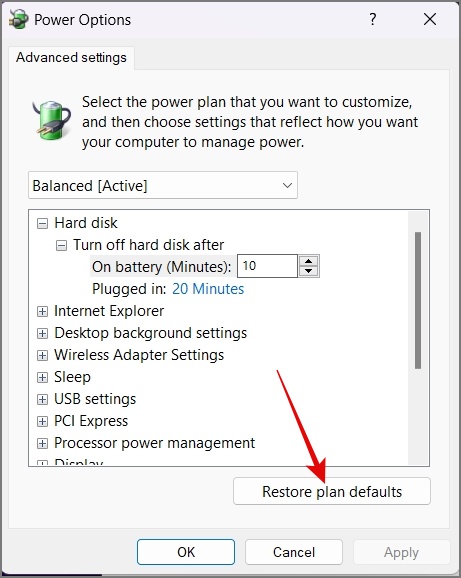Select the Advanced settings tab
Image resolution: width=461 pixels, height=578 pixels.
pos(71,58)
